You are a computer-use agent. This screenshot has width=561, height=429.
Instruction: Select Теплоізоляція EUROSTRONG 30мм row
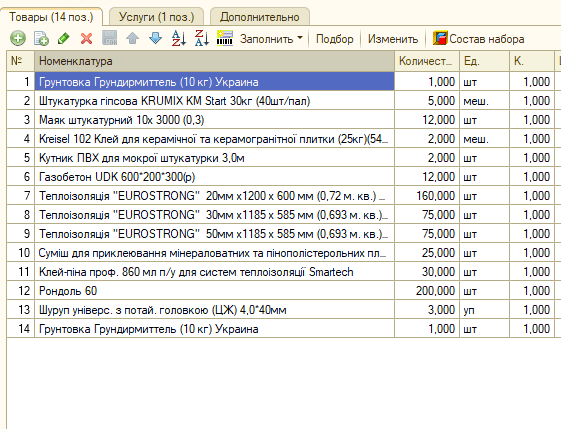tap(214, 215)
